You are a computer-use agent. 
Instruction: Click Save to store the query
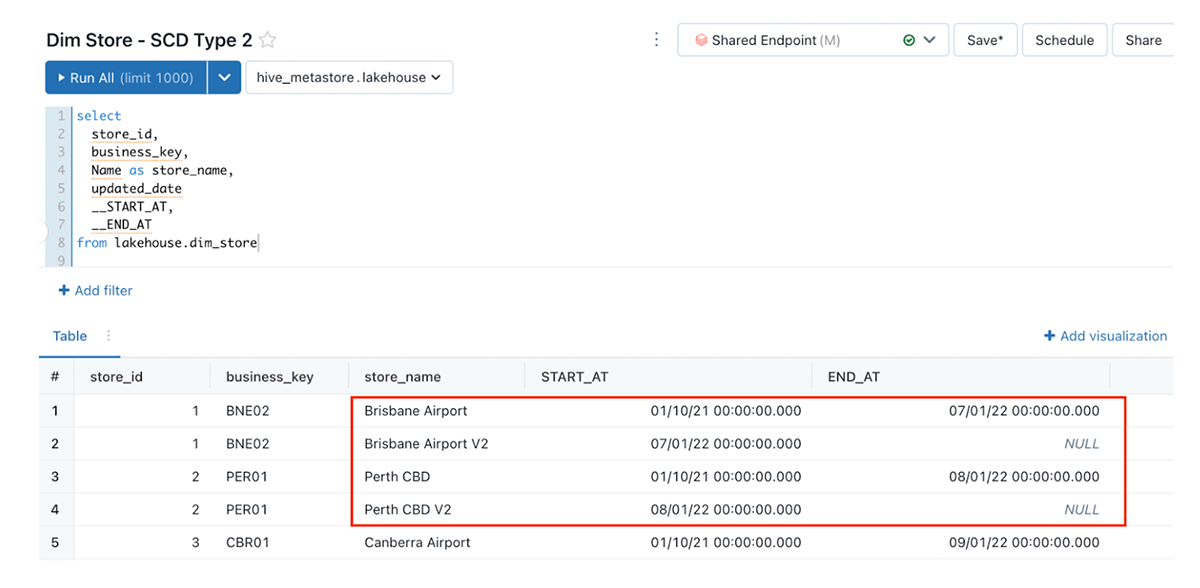[985, 41]
